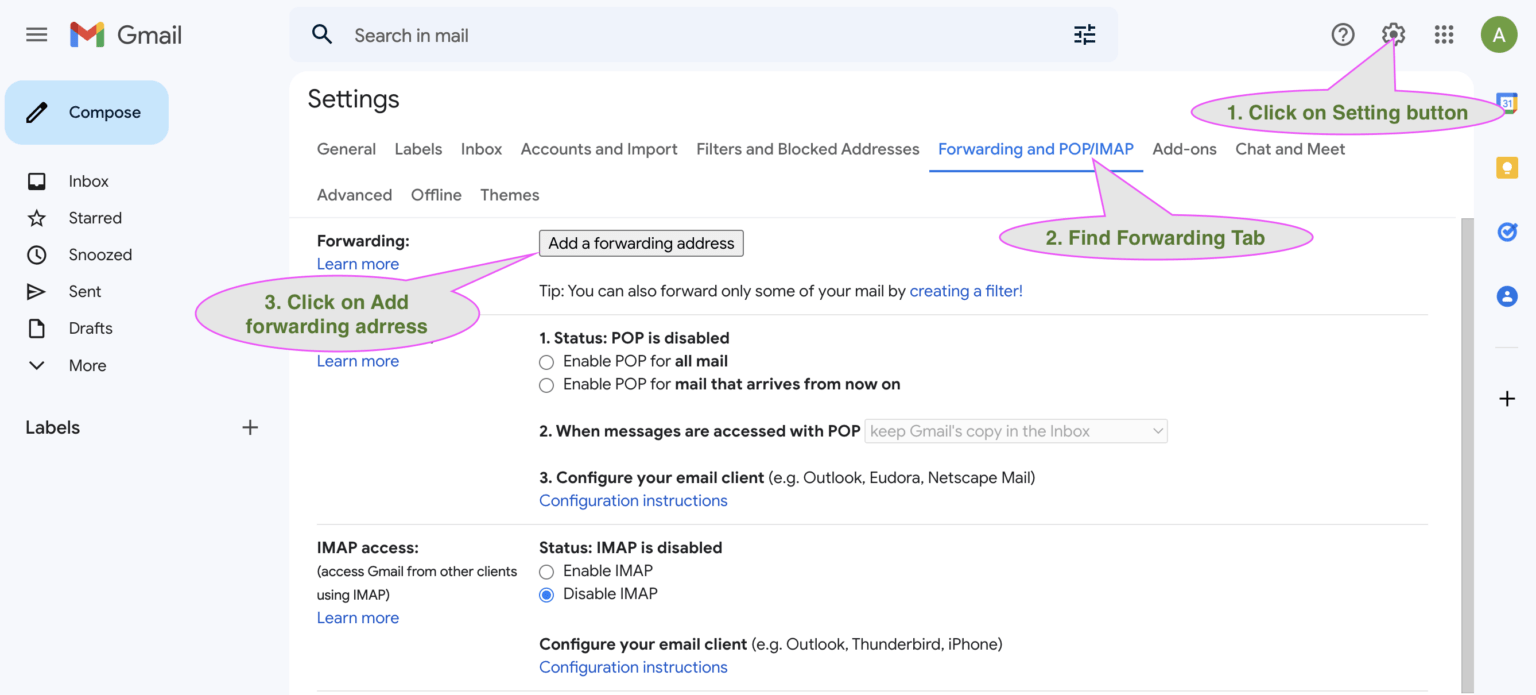
Task: Enable POP for mail arriving from now on
Action: [x=546, y=385]
